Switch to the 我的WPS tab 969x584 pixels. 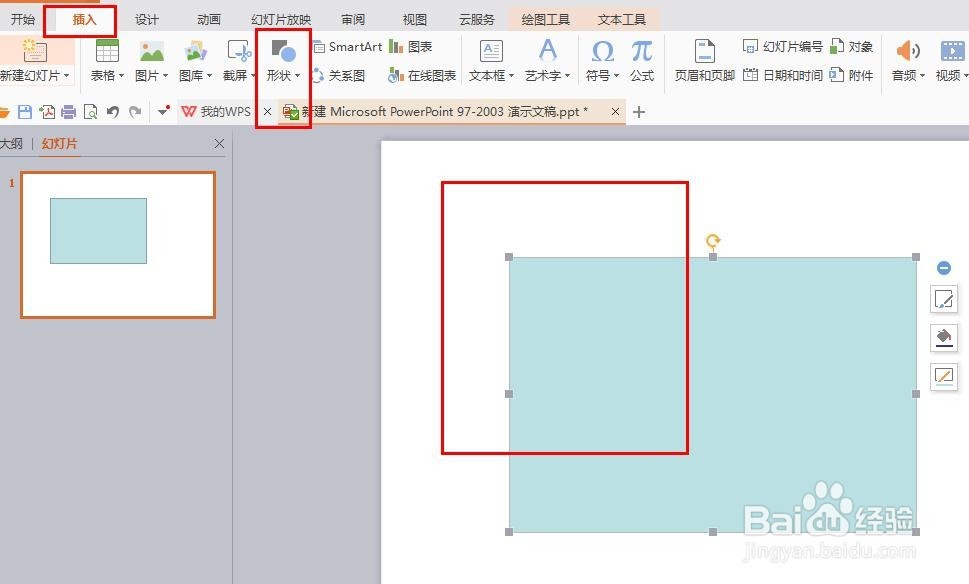pyautogui.click(x=218, y=112)
